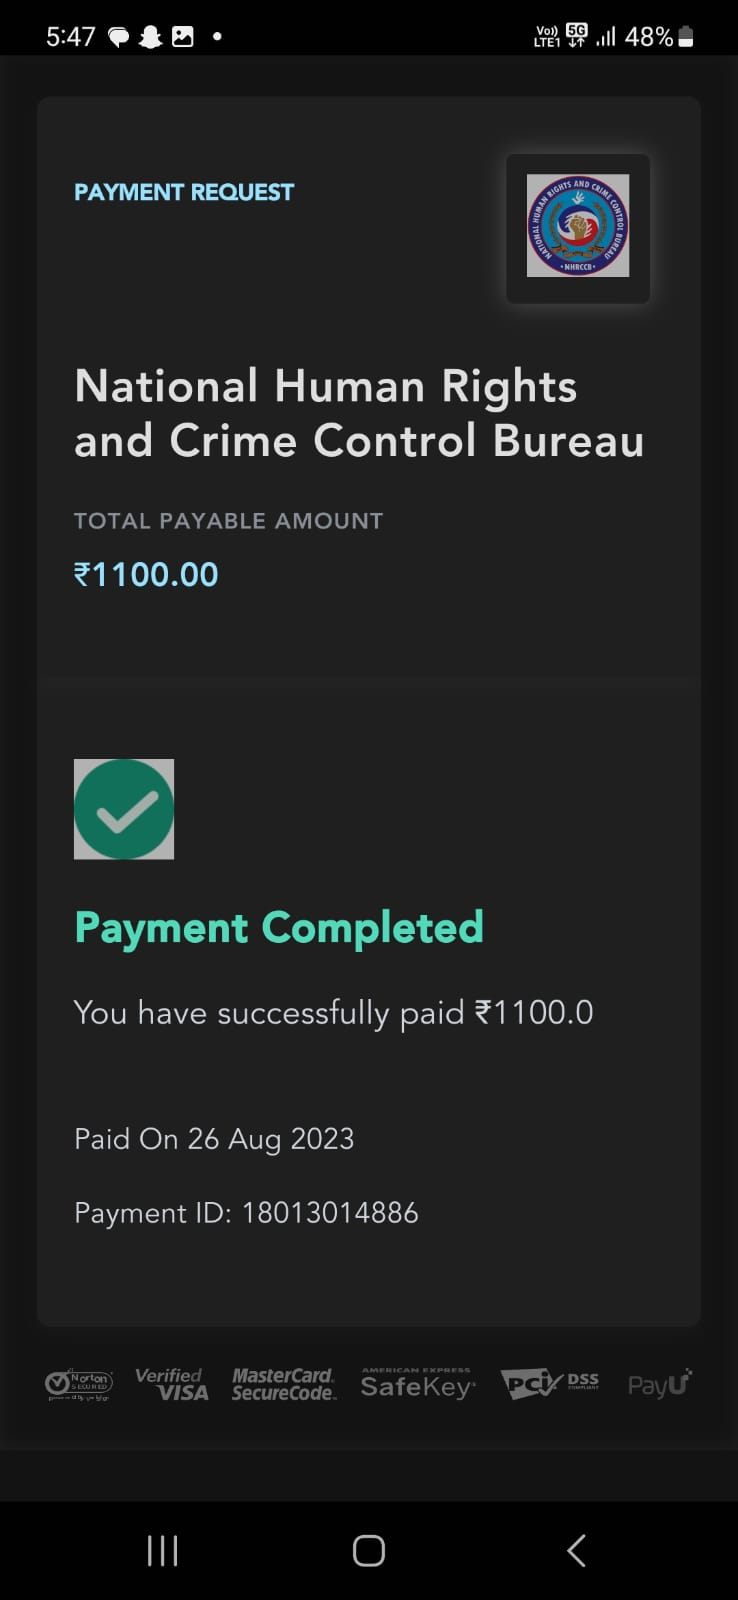The image size is (738, 1600).
Task: Tap the ₹1100.00 total payable amount
Action: click(x=146, y=575)
